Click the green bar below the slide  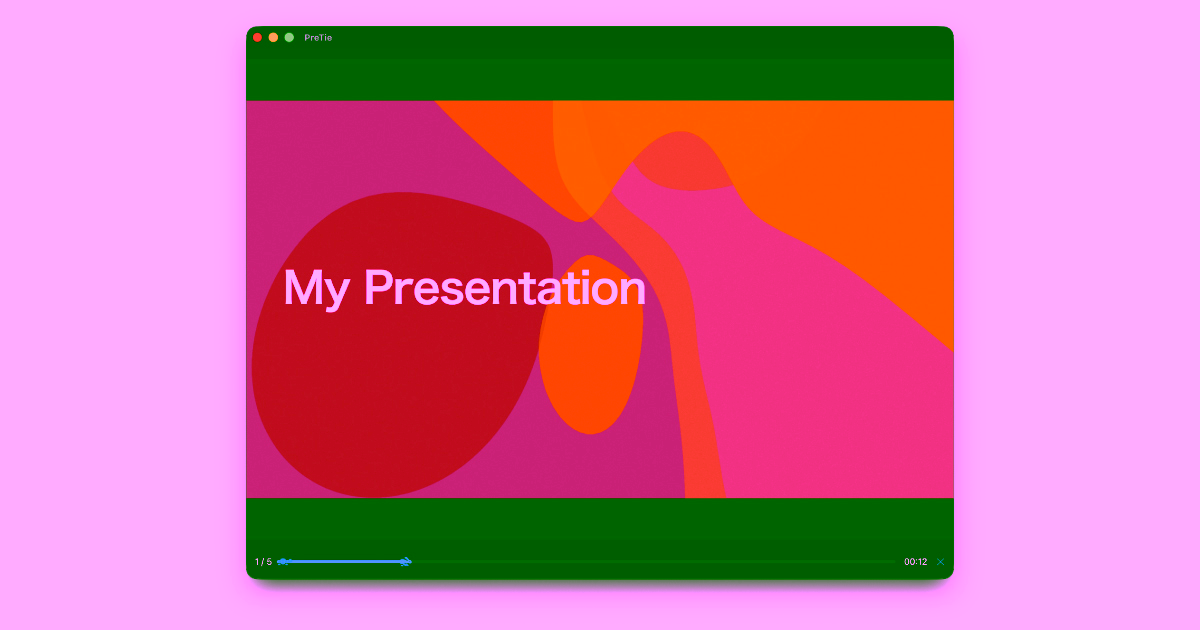click(x=600, y=518)
